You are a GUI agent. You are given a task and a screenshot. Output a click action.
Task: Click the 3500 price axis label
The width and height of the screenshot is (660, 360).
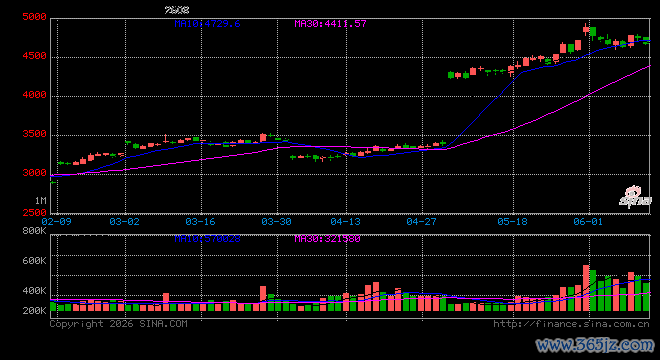[35, 134]
